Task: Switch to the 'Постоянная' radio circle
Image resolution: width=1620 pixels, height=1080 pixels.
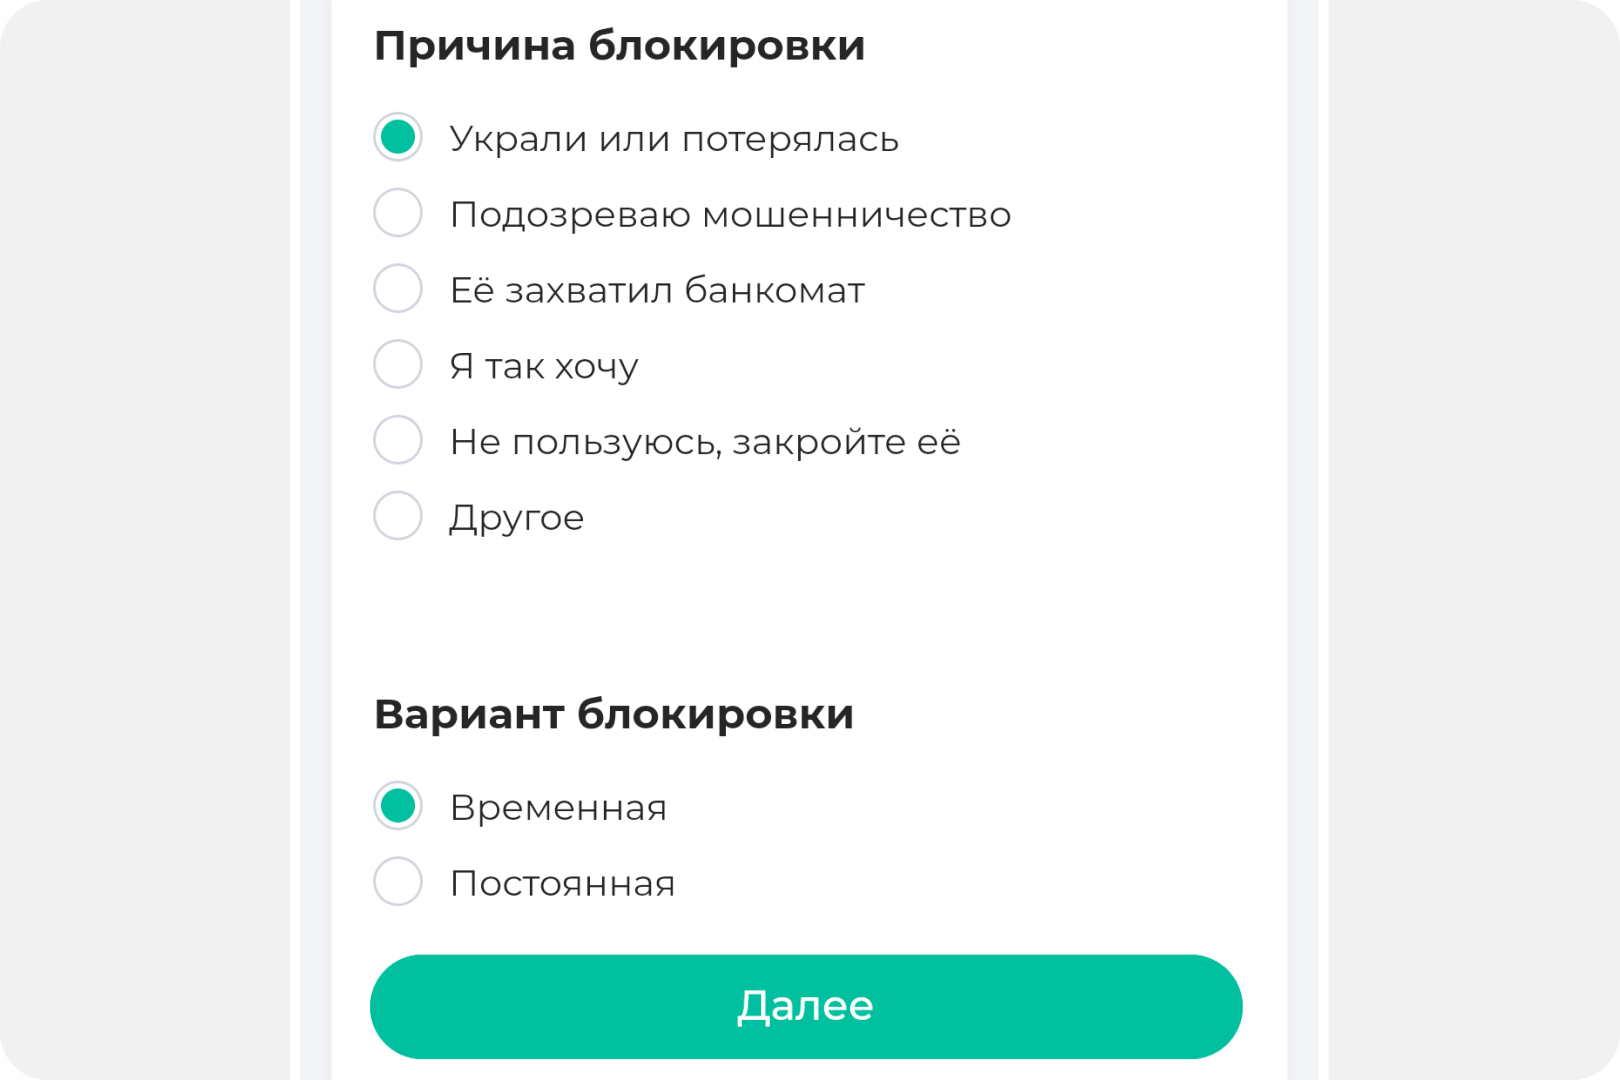Action: tap(398, 882)
